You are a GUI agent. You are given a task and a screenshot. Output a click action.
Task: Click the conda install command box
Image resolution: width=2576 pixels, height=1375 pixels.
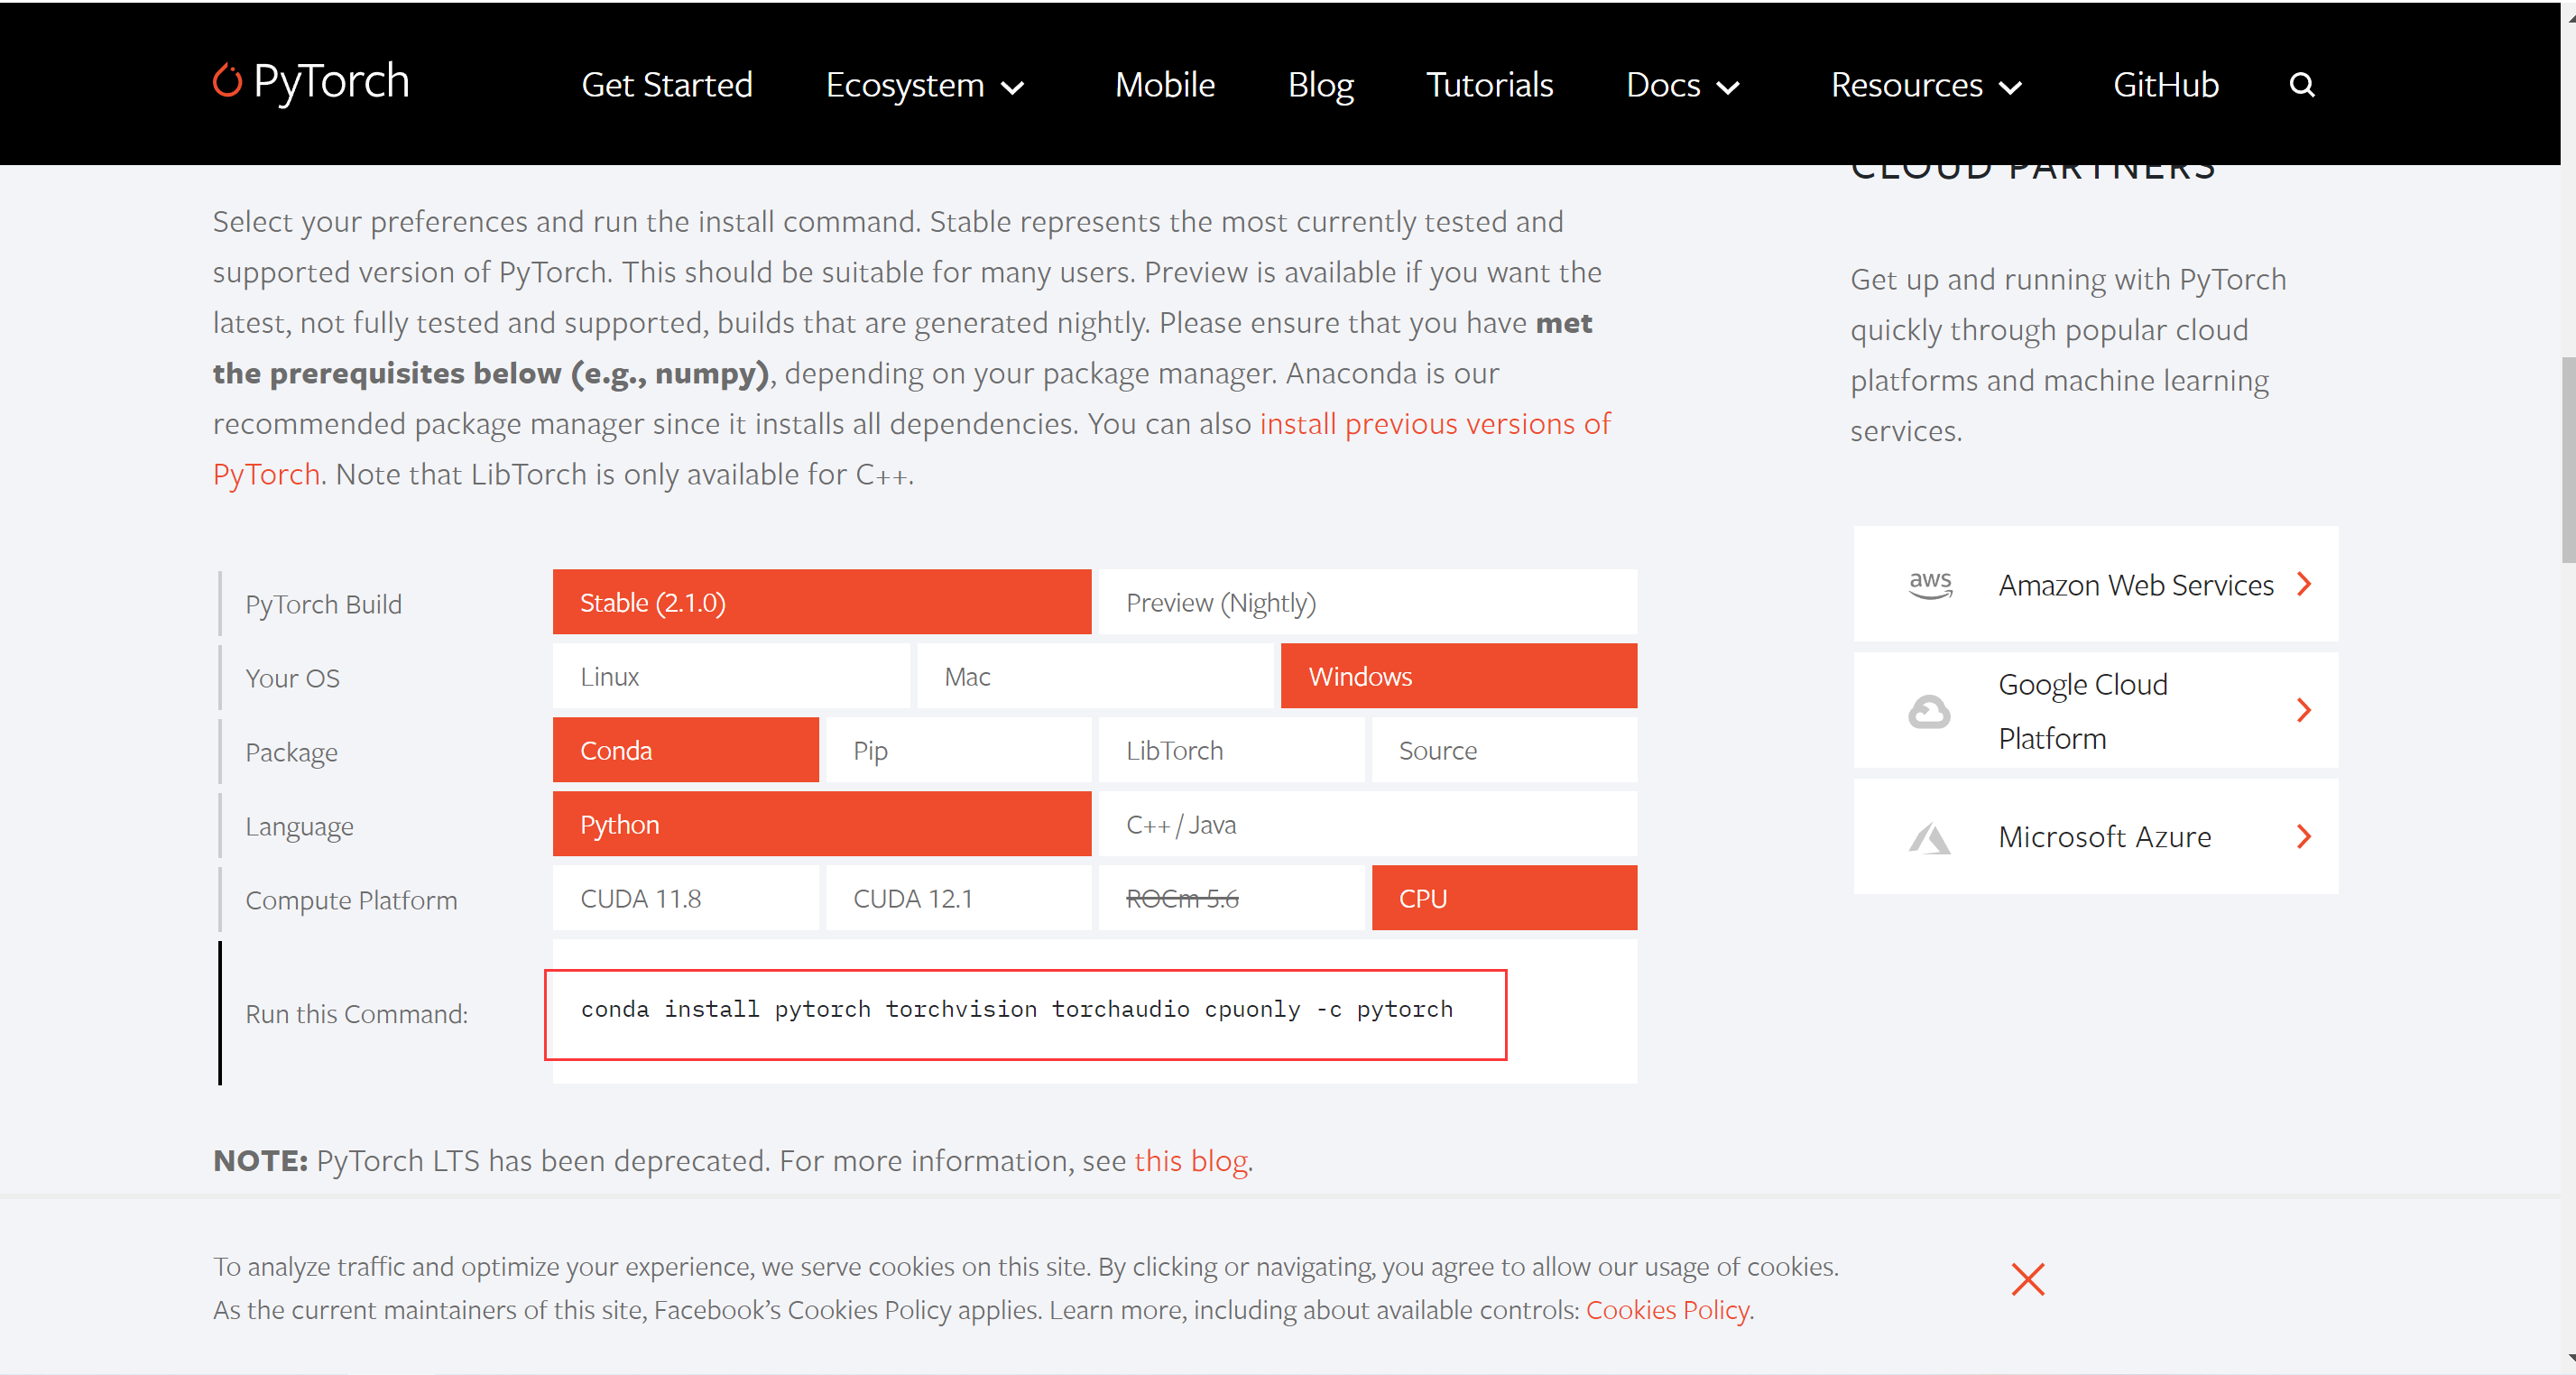coord(1025,1014)
